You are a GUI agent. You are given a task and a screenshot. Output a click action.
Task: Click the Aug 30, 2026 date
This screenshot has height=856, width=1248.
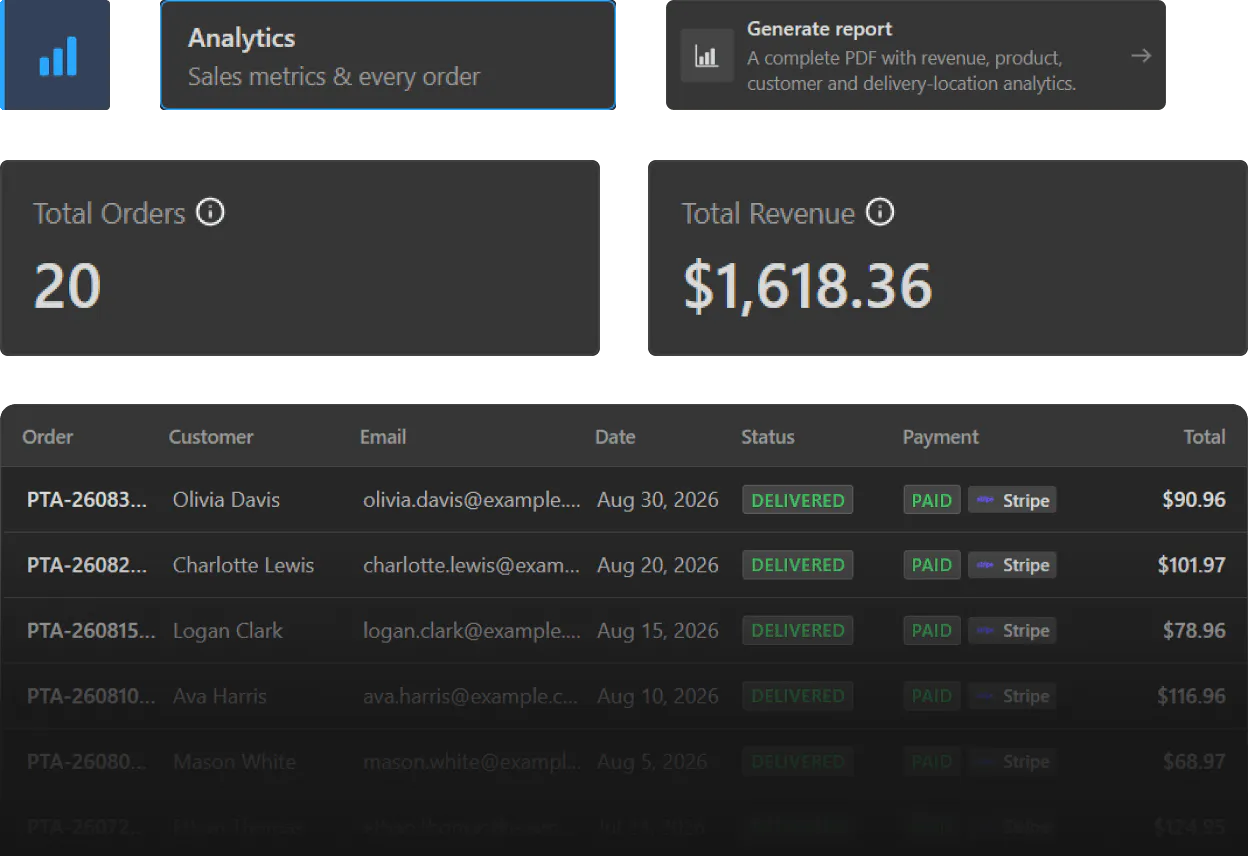[x=658, y=500]
